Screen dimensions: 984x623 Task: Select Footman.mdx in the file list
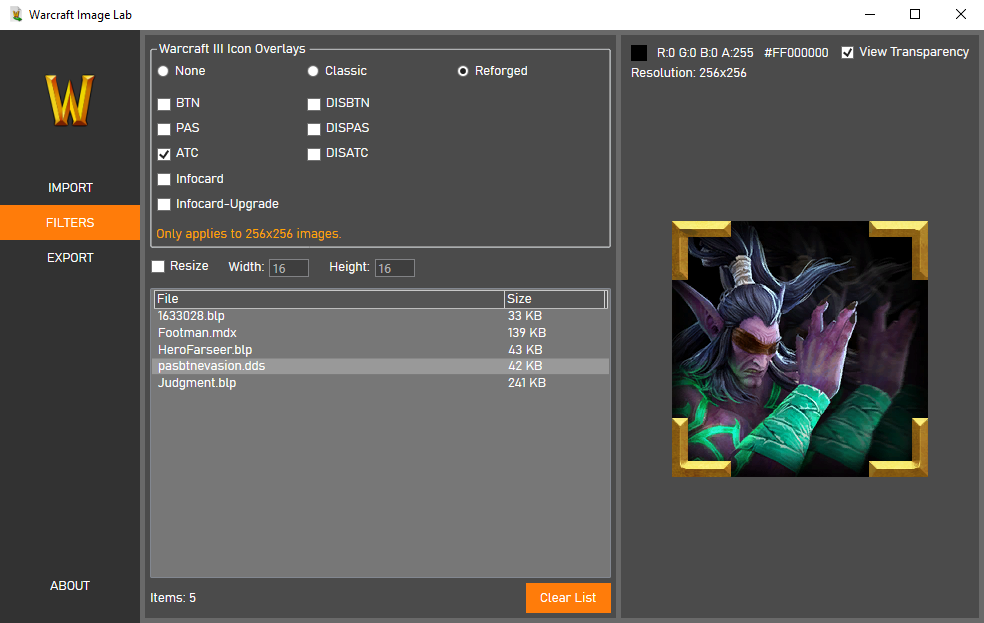pos(380,333)
